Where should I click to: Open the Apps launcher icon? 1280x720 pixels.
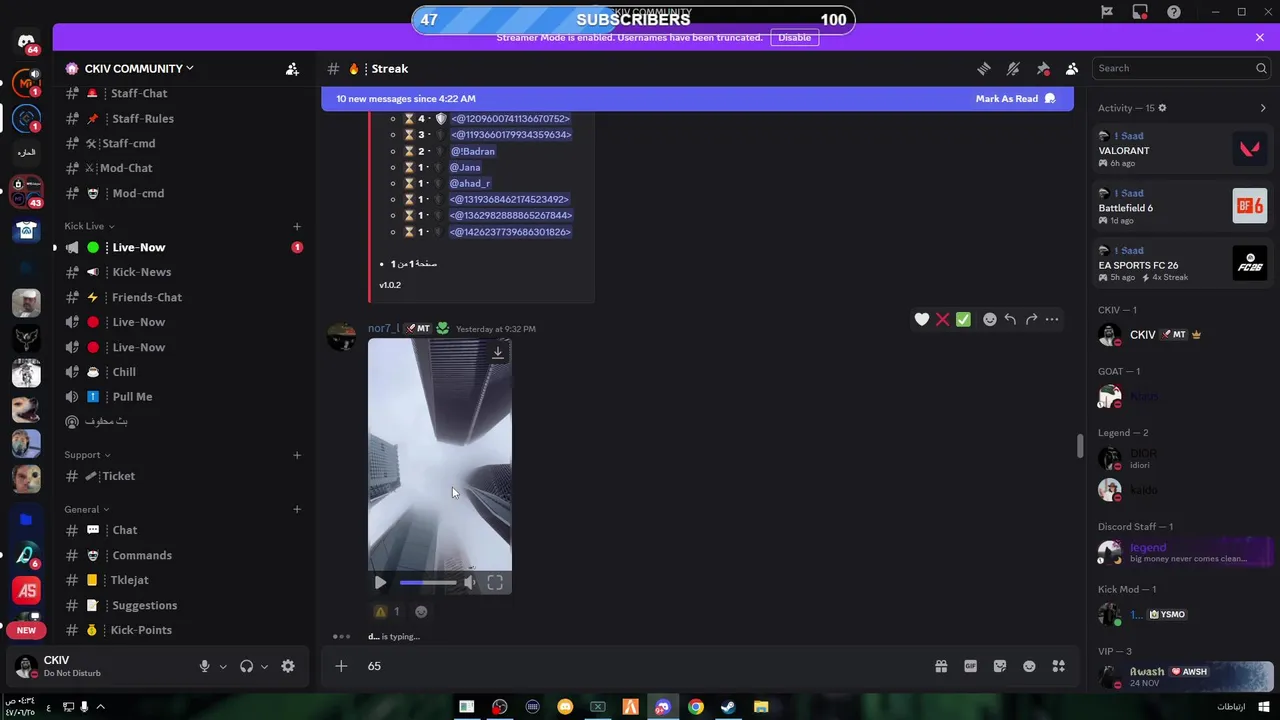[1059, 666]
